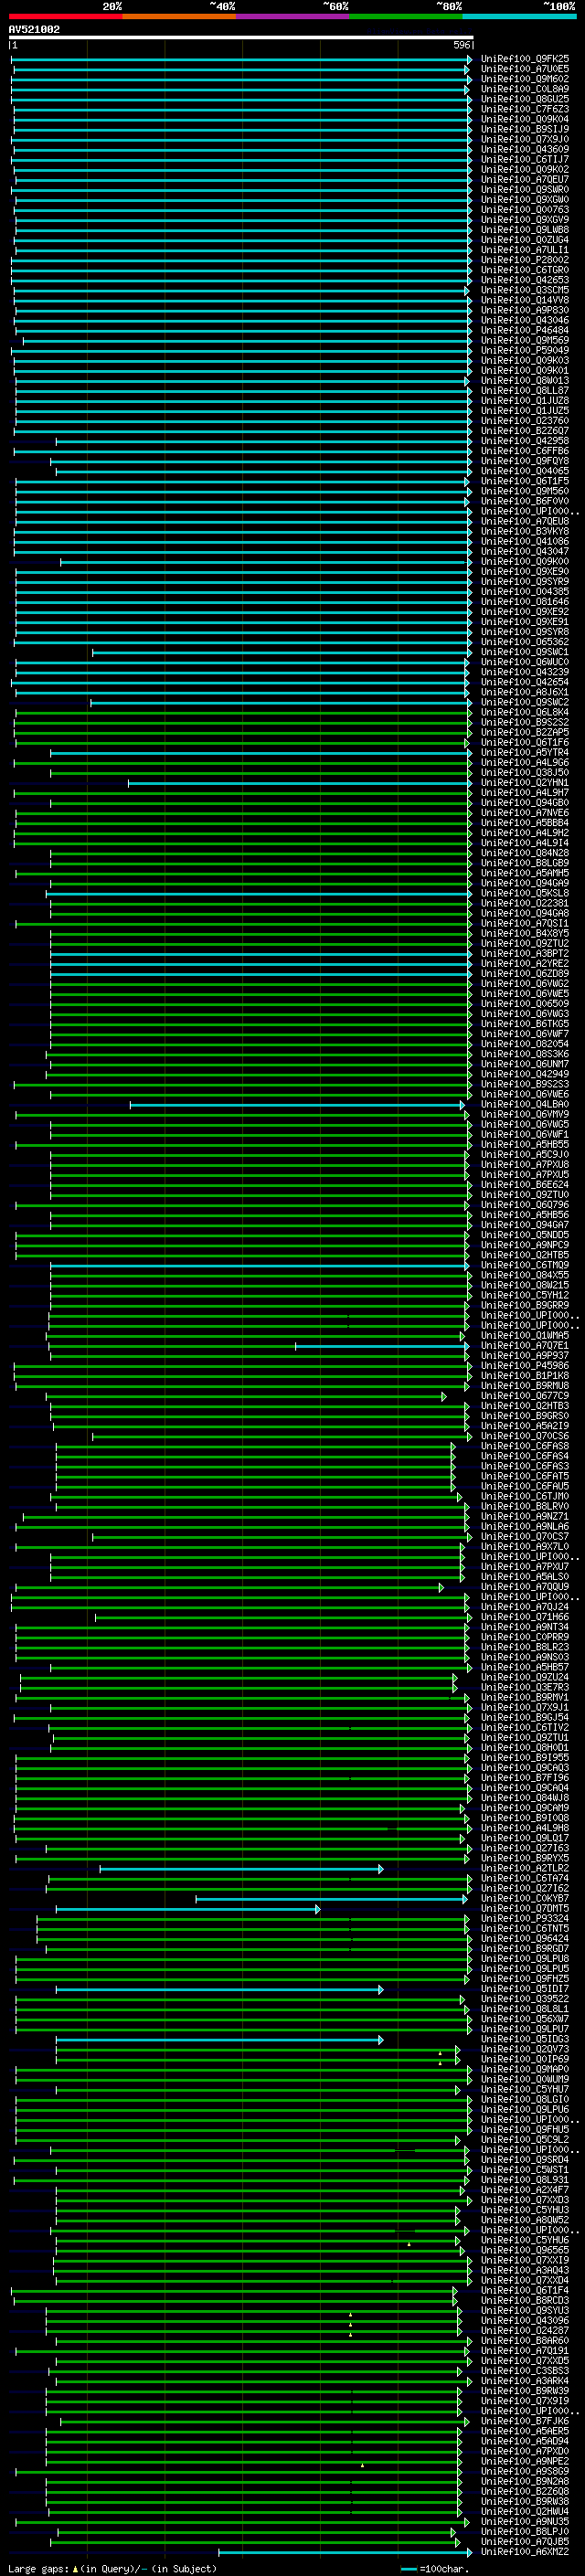Open hit UniRef100_Q8GU25
Screen dimensions: 585x2576
click(x=524, y=99)
